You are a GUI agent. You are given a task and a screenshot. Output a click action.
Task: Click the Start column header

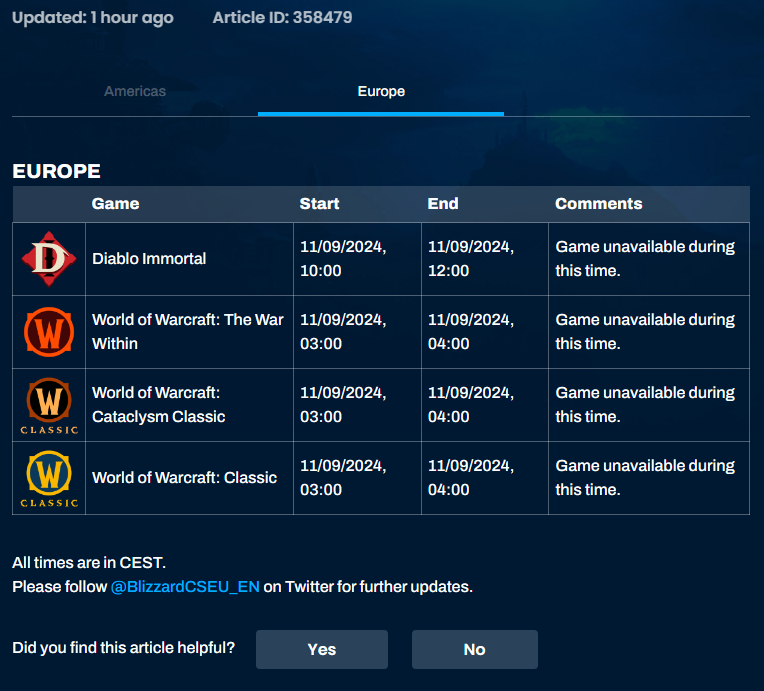[319, 203]
